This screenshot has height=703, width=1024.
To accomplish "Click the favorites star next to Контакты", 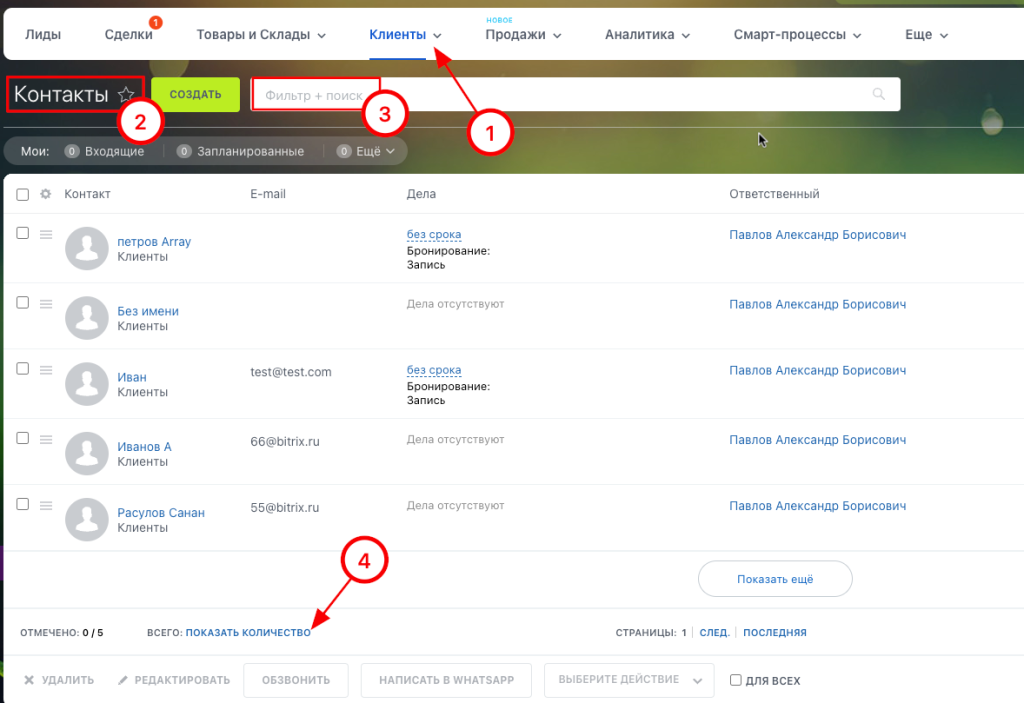I will coord(126,95).
